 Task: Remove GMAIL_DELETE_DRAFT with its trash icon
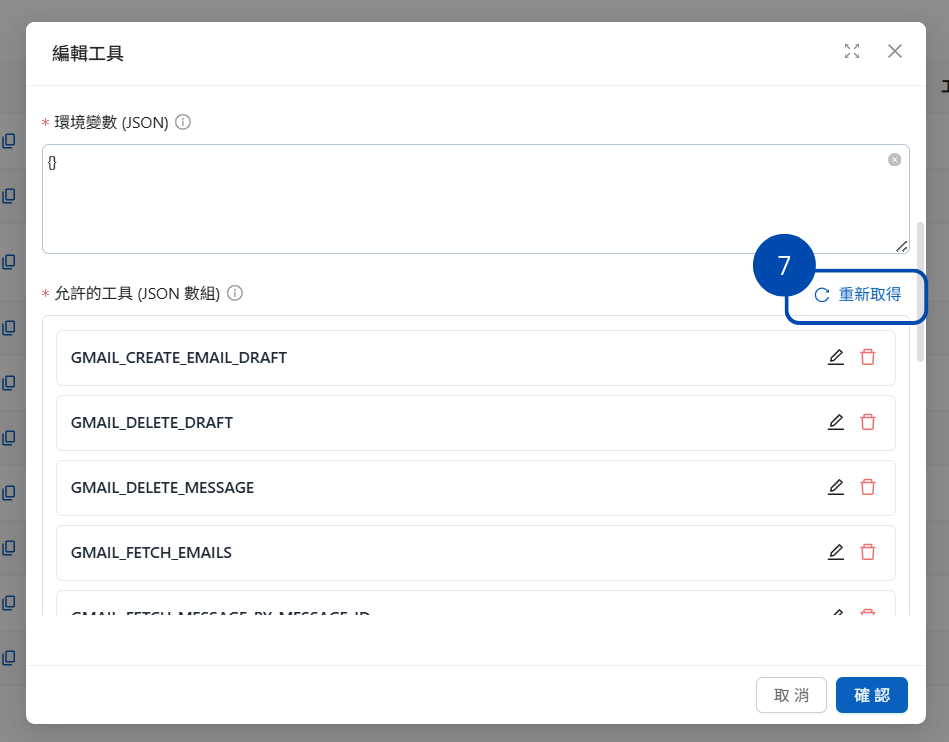coord(868,422)
